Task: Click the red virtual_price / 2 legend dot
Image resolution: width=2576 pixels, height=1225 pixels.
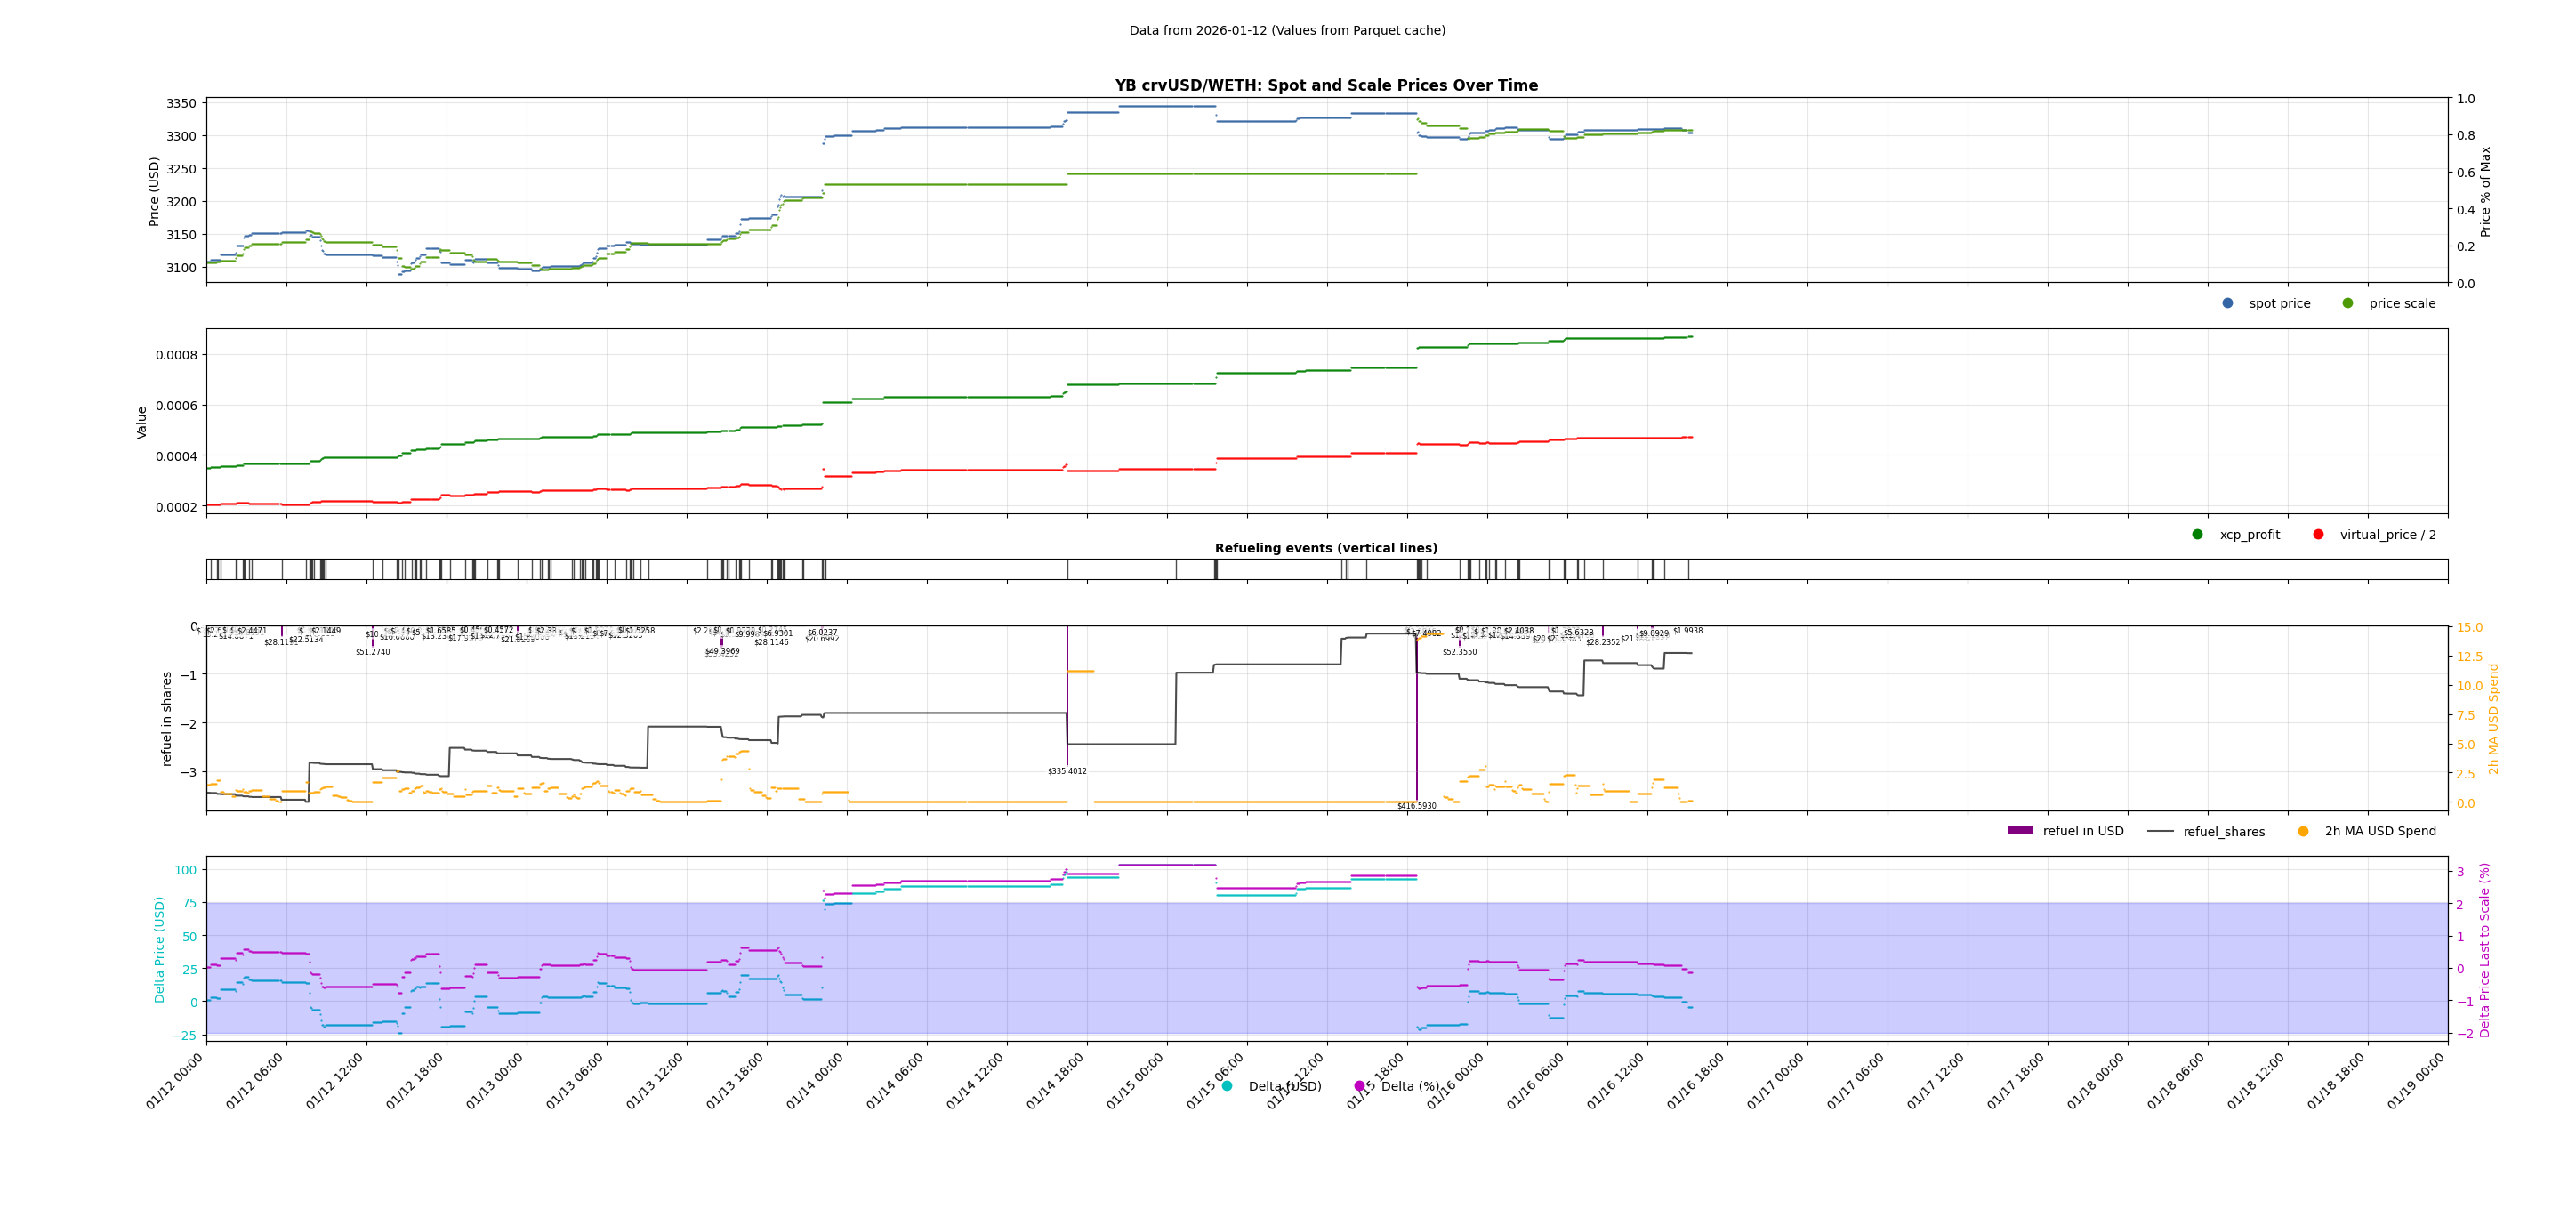Action: click(2318, 534)
